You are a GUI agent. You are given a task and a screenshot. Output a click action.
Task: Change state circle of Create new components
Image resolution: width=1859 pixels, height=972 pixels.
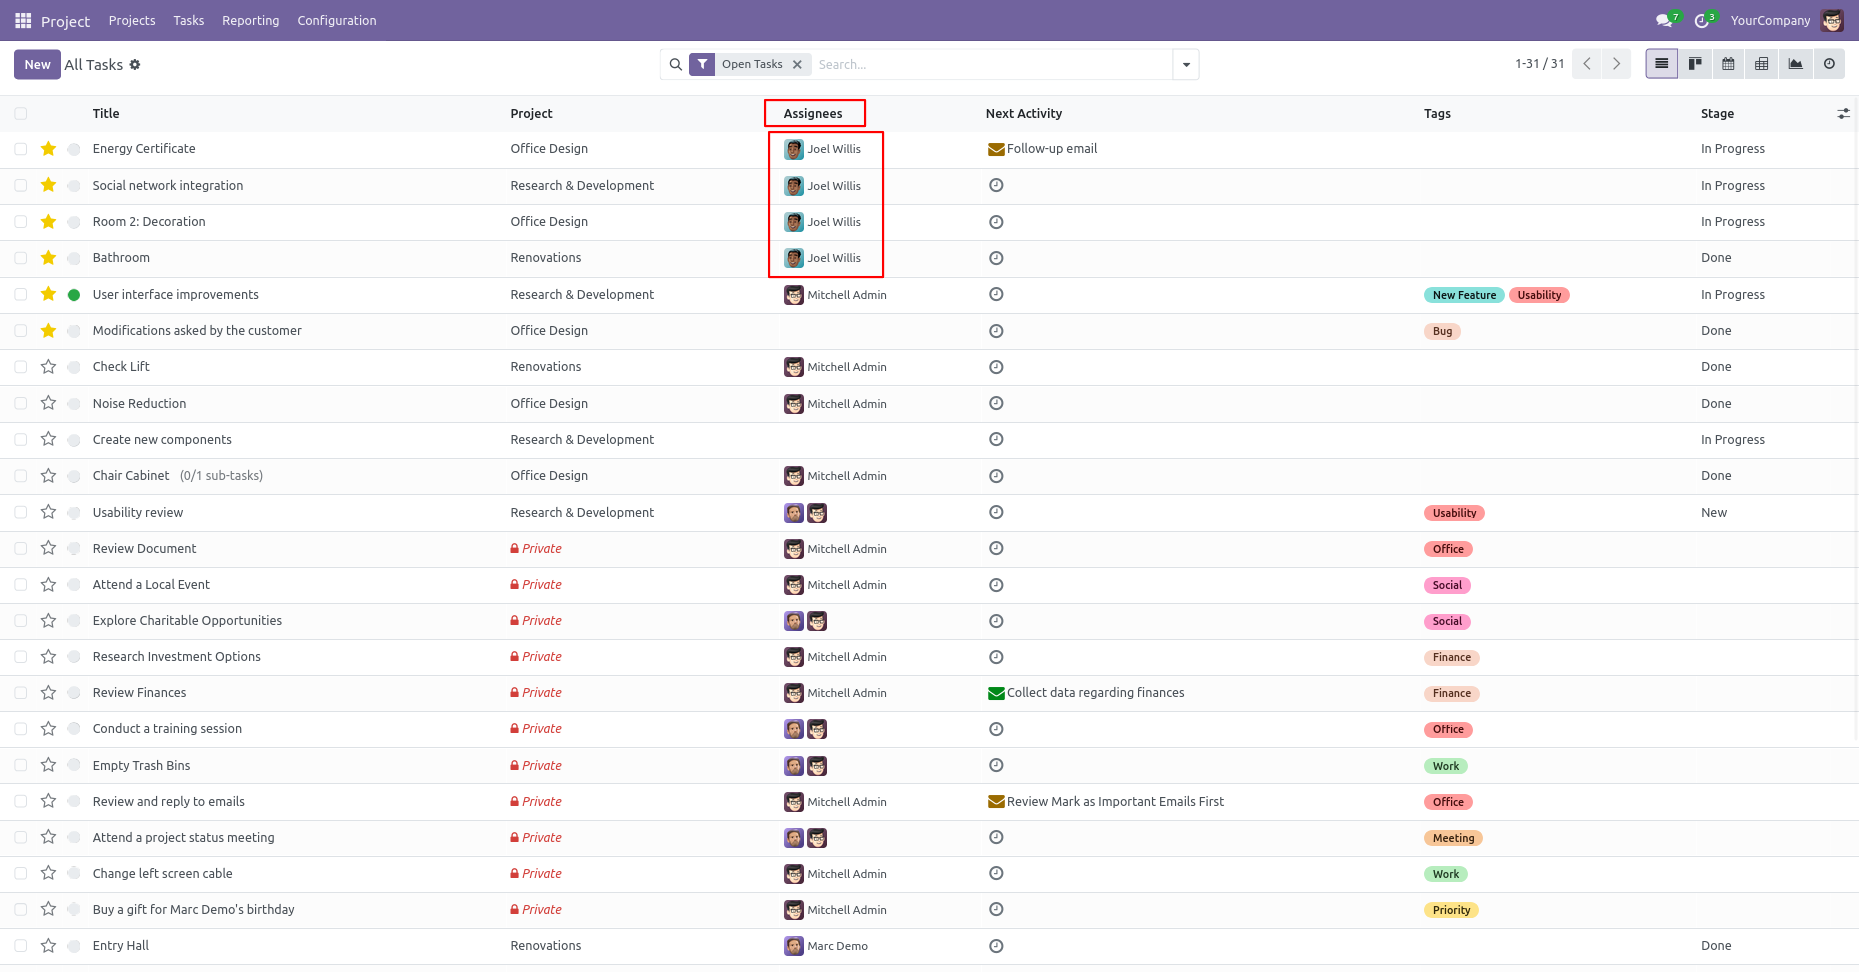coord(74,440)
